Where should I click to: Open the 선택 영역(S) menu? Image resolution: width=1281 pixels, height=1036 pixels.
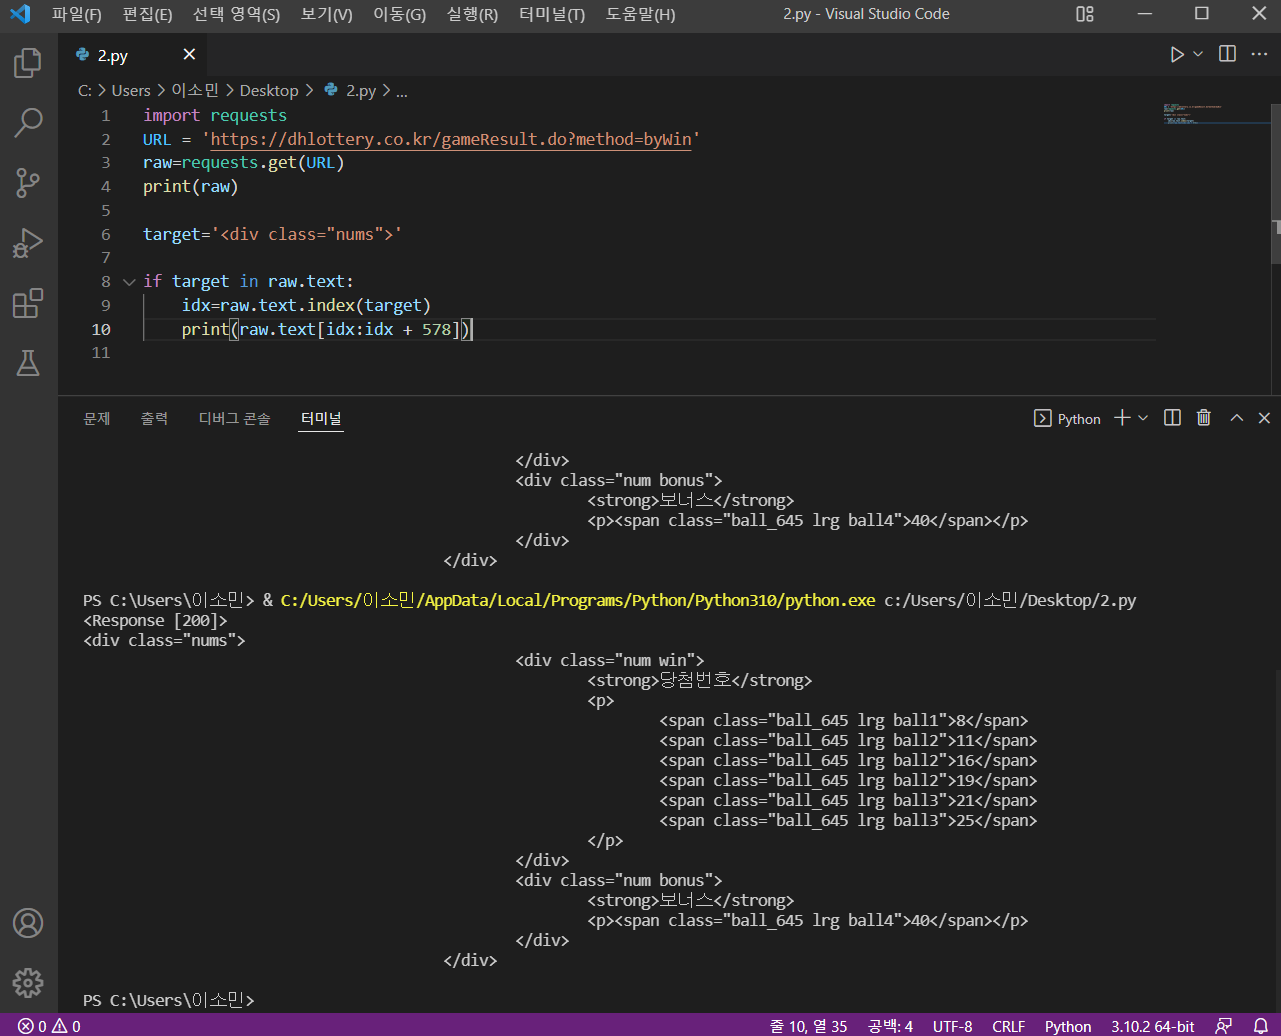pos(236,14)
